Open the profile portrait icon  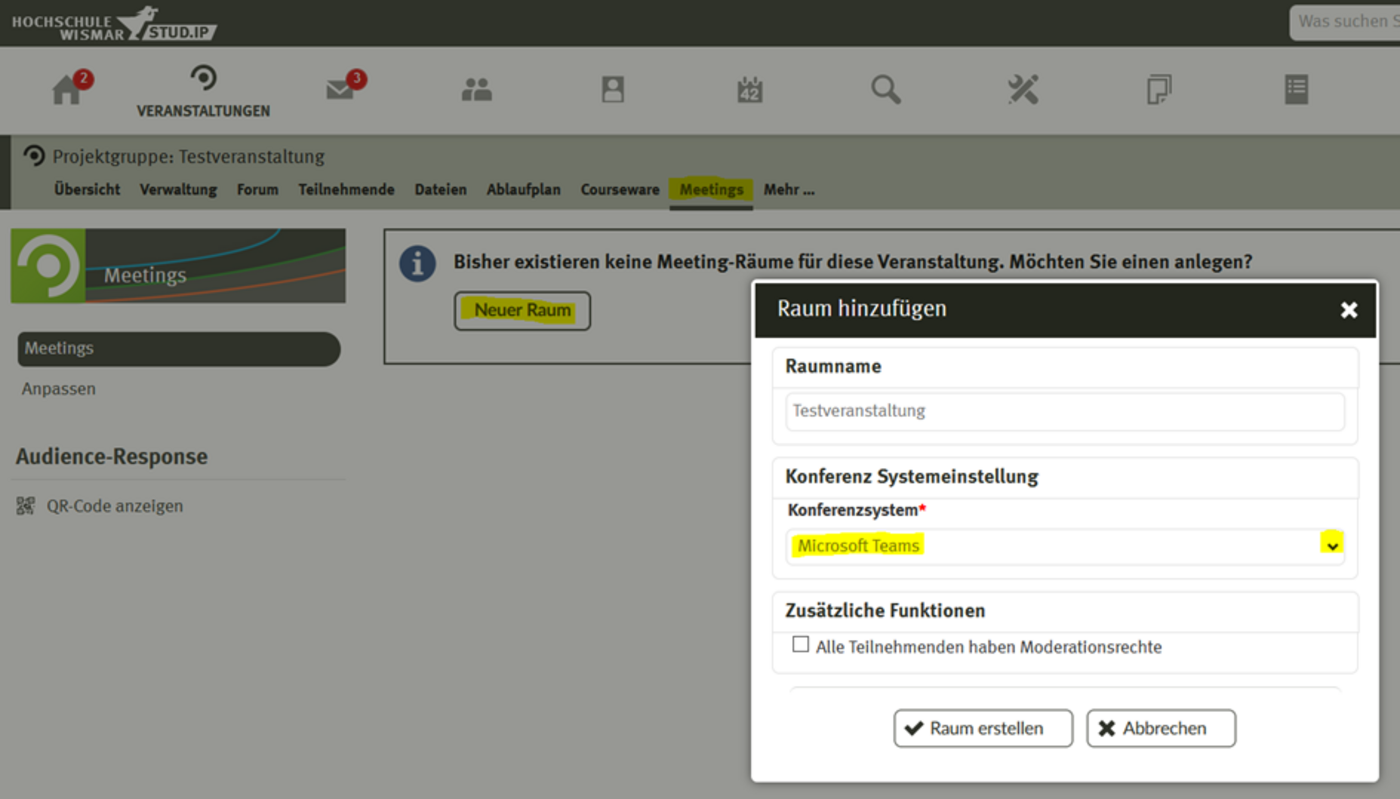click(x=613, y=89)
